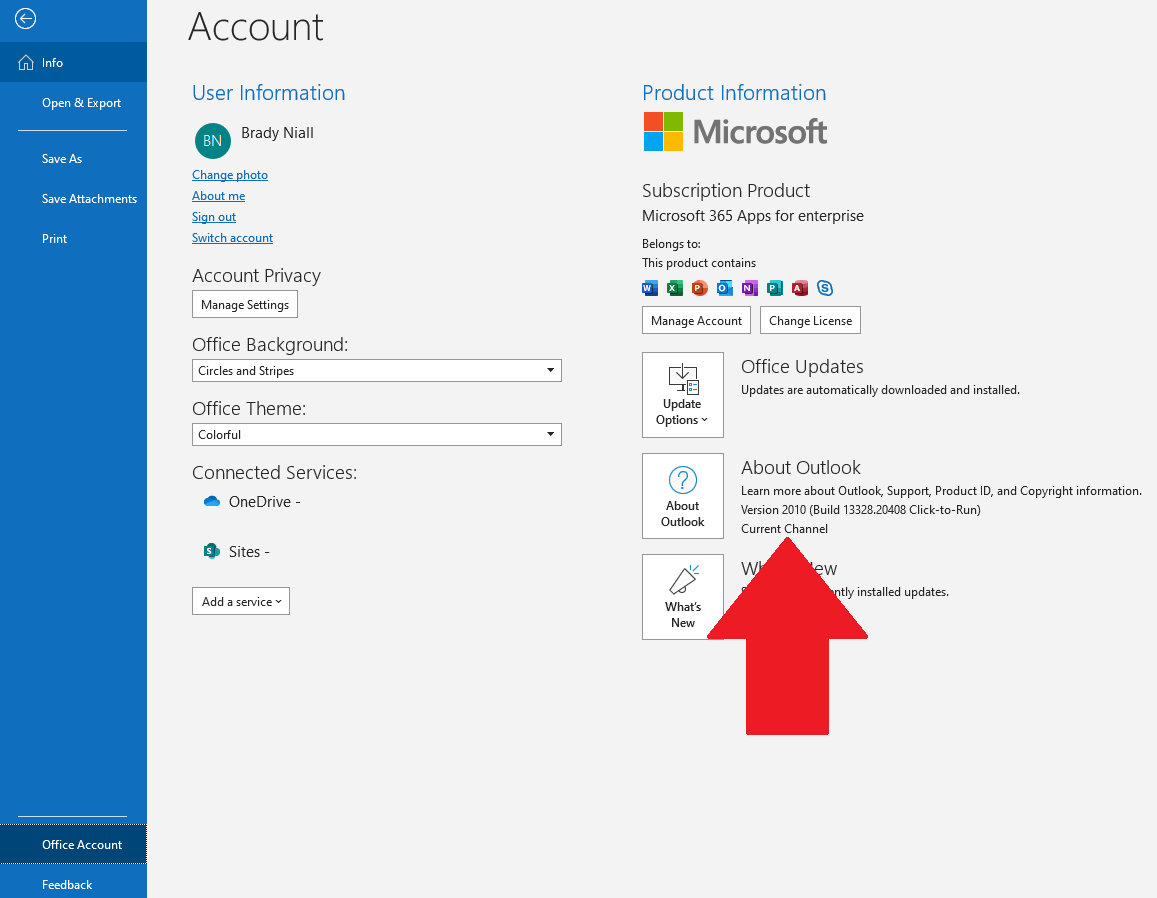Click the Sites connected service entry
The width and height of the screenshot is (1157, 898).
pyautogui.click(x=237, y=551)
